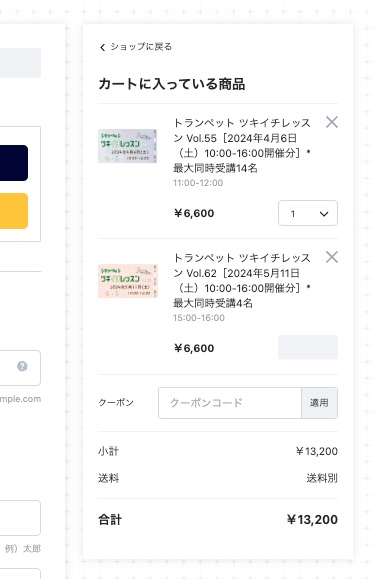Open the pink Vol.62 May 11 lesson thumbnail
Viewport: 375px width, 579px height.
click(127, 281)
